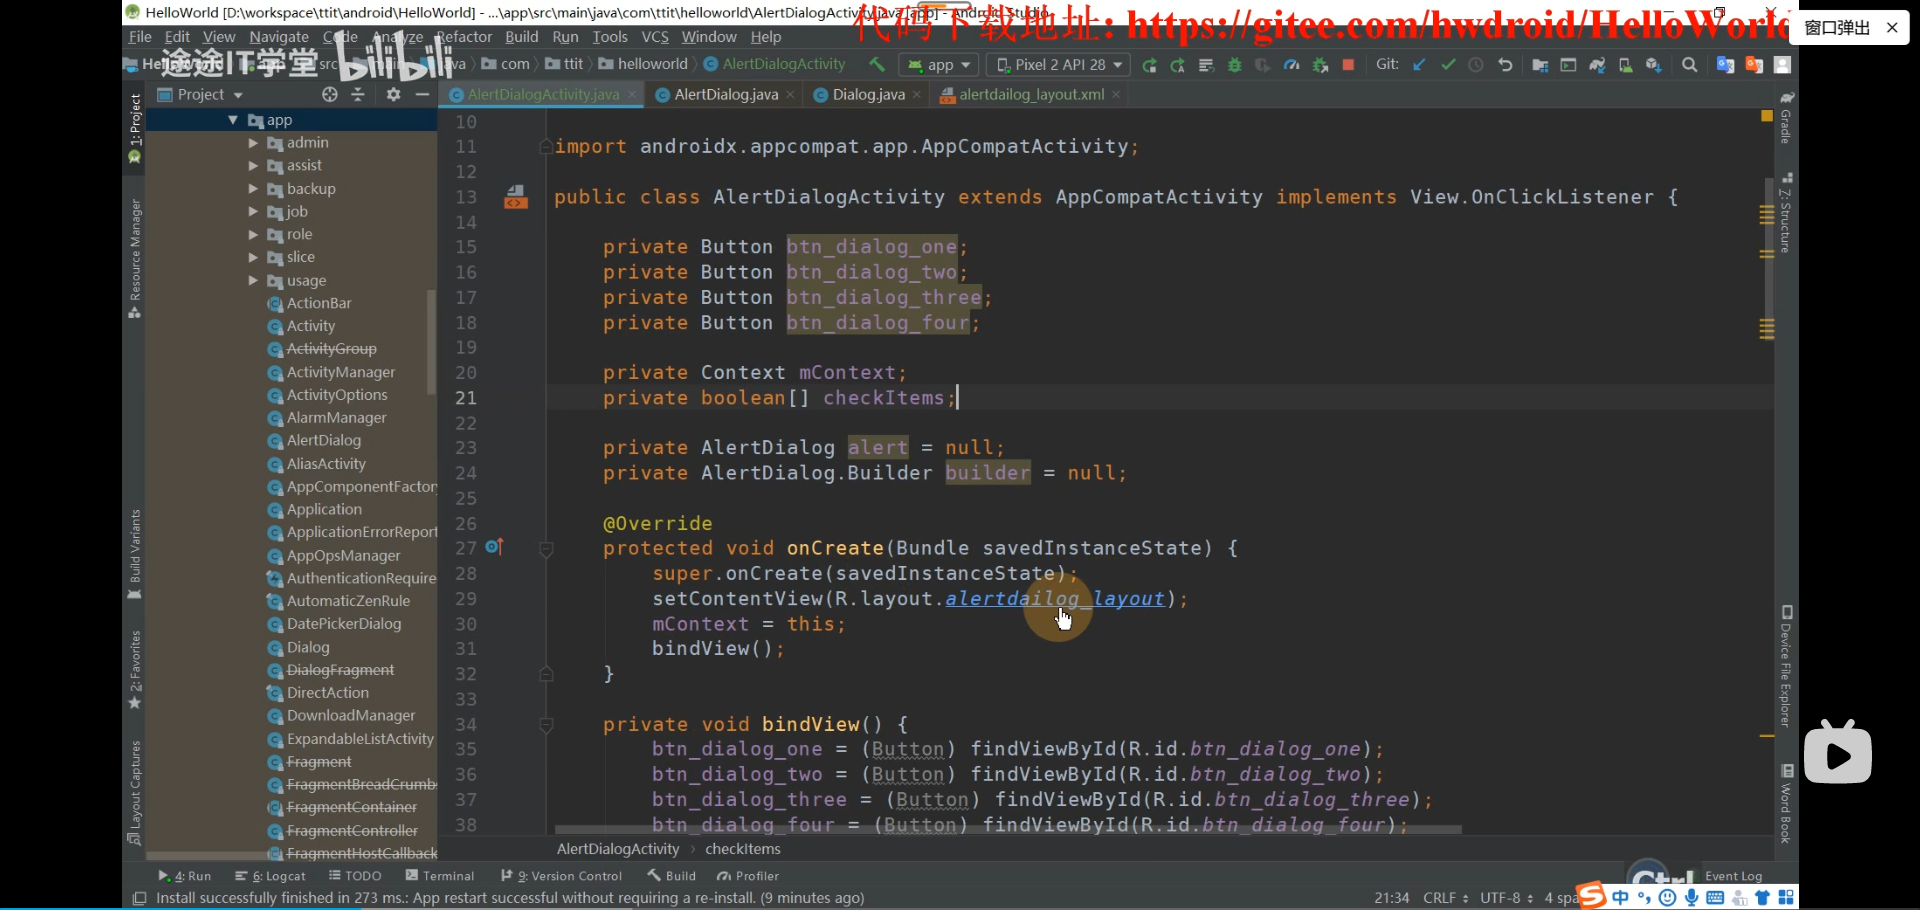Select DatePickerDialog class in project tree
This screenshot has height=910, width=1920.
click(x=344, y=624)
